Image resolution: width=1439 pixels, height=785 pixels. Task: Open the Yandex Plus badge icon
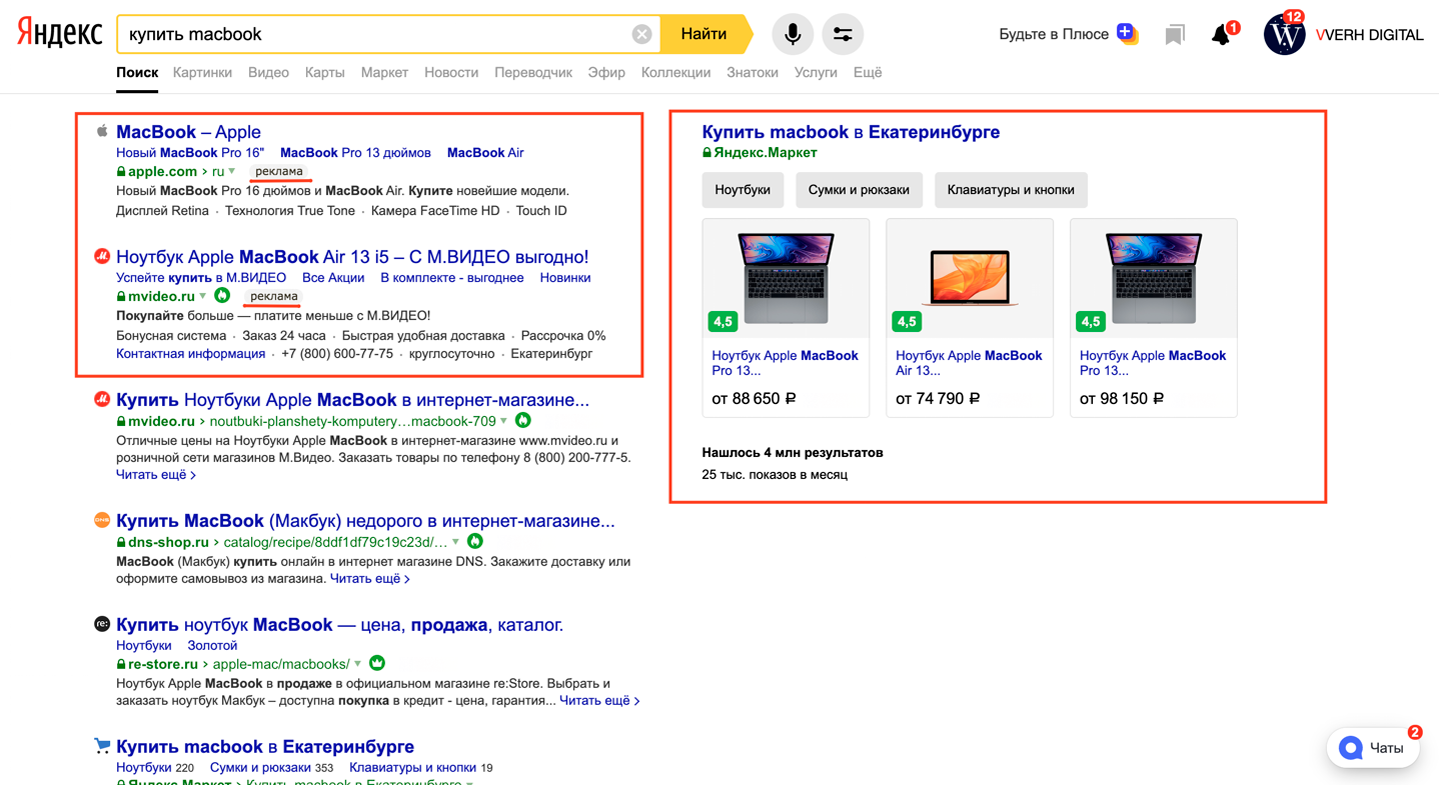coord(1128,34)
